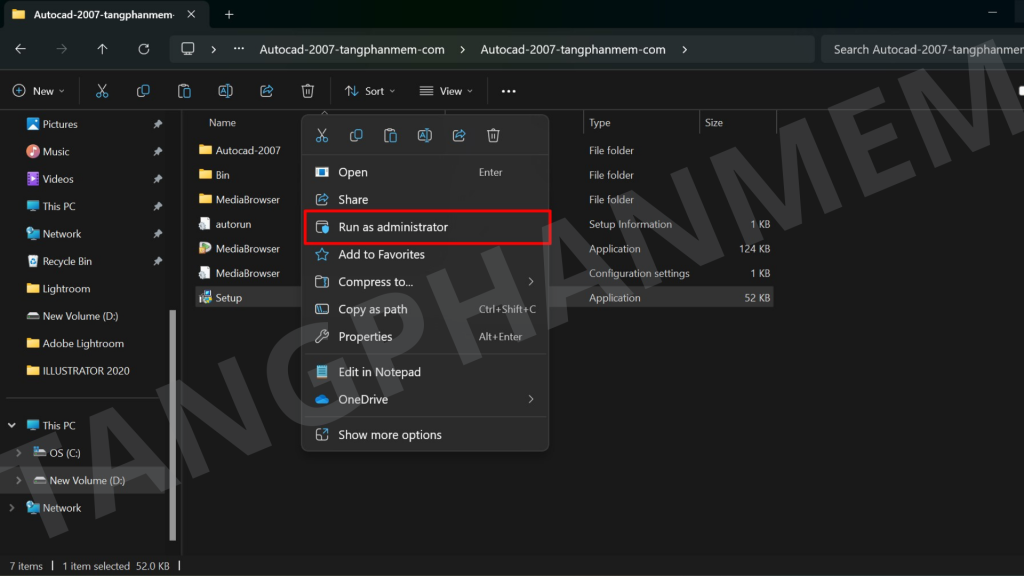Image resolution: width=1024 pixels, height=576 pixels.
Task: Click the Rename icon in context menu
Action: (425, 136)
